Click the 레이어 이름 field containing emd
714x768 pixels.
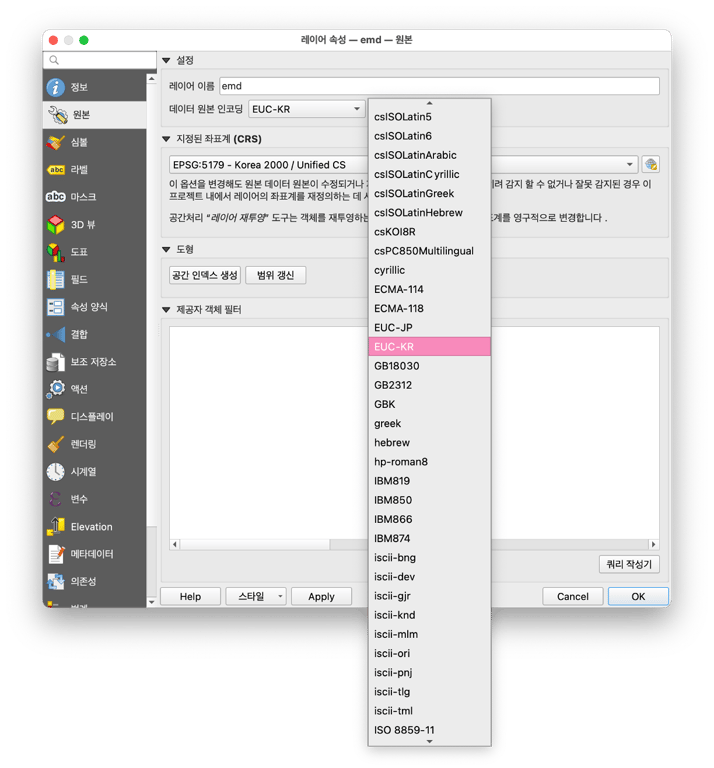[x=439, y=86]
